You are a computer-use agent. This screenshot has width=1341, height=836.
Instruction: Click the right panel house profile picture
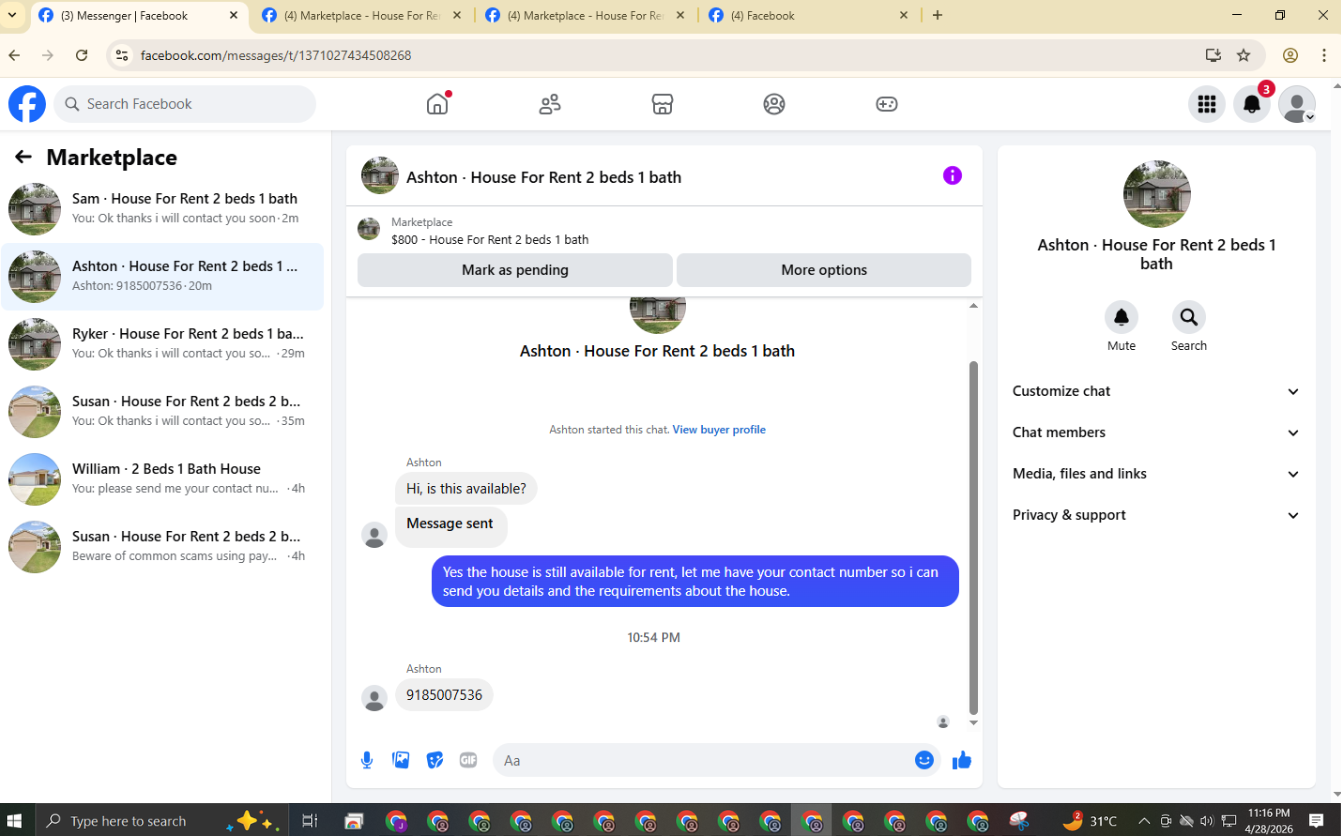[1156, 194]
